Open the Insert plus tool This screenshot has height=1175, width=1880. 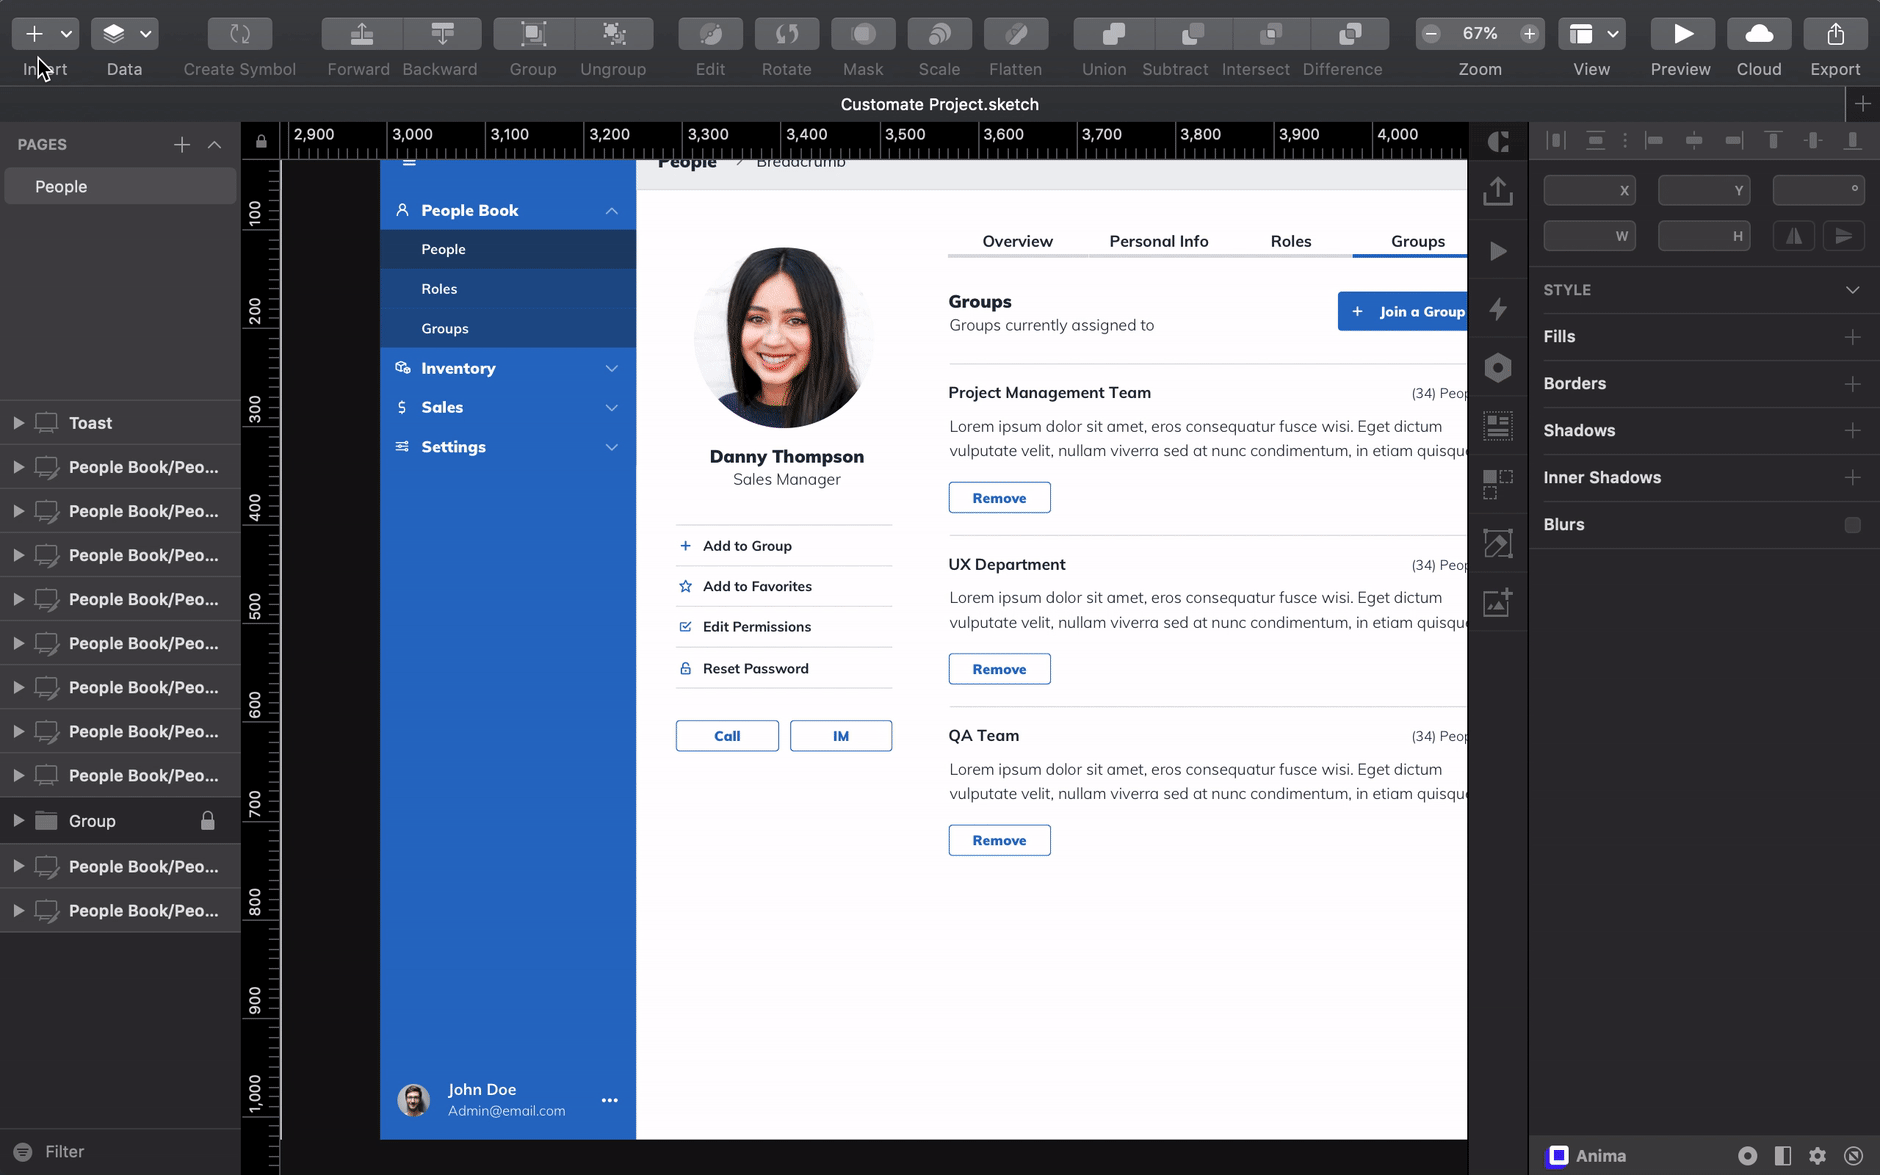(34, 34)
